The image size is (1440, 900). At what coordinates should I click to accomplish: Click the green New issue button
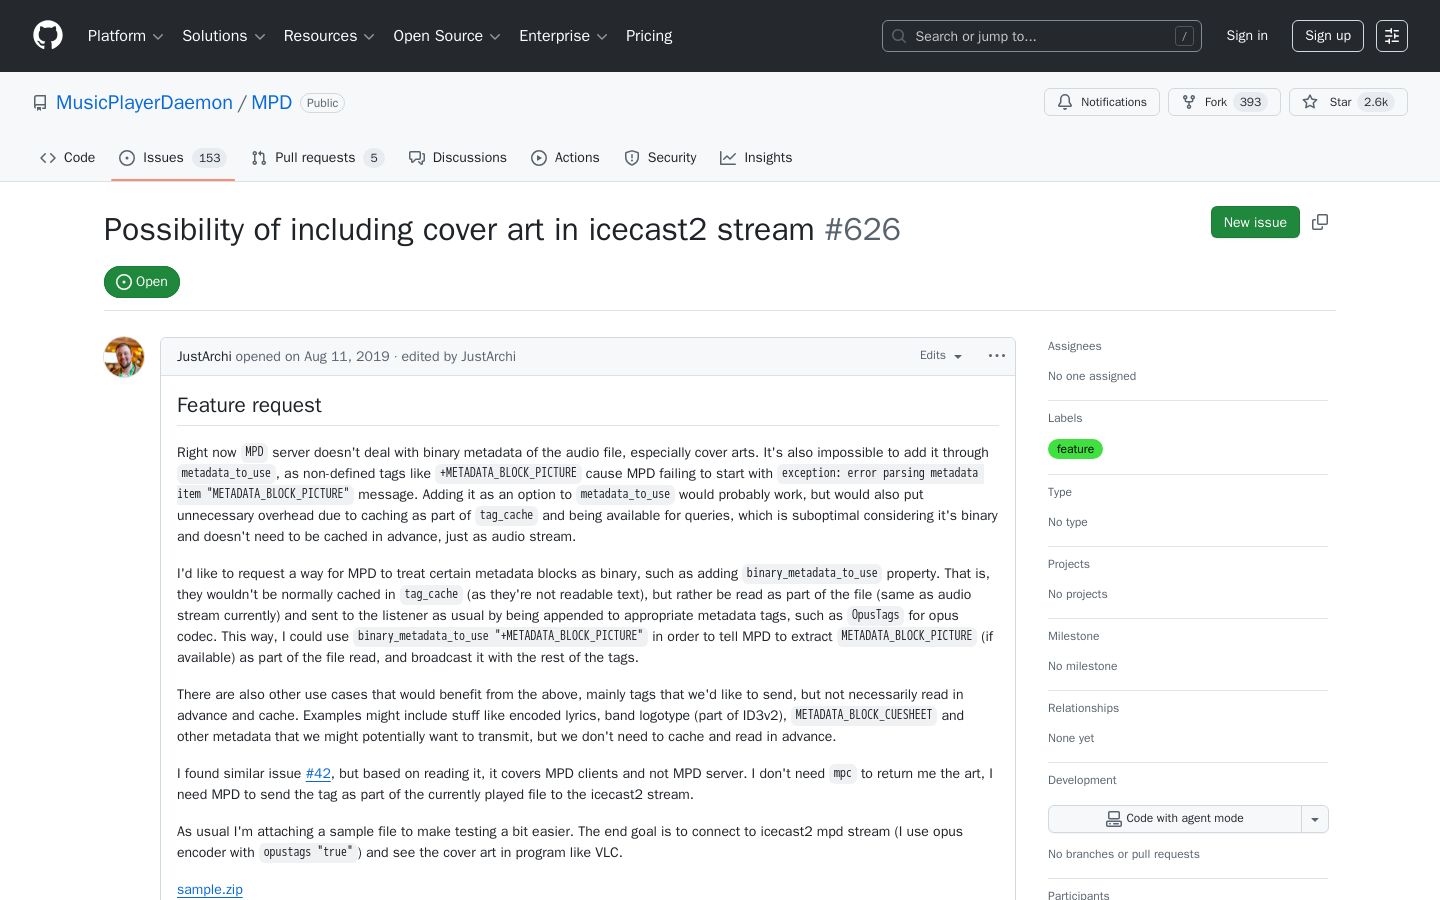[x=1255, y=222]
